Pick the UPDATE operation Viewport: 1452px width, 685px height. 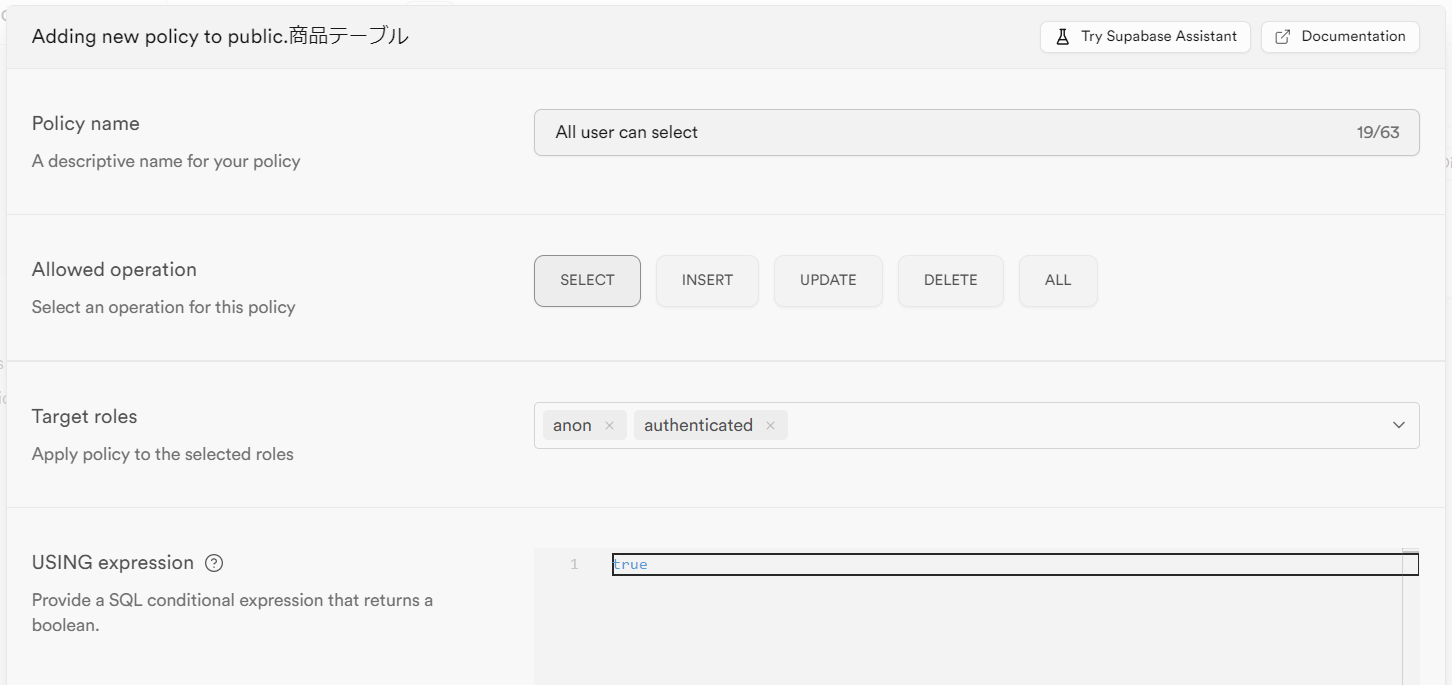click(828, 280)
